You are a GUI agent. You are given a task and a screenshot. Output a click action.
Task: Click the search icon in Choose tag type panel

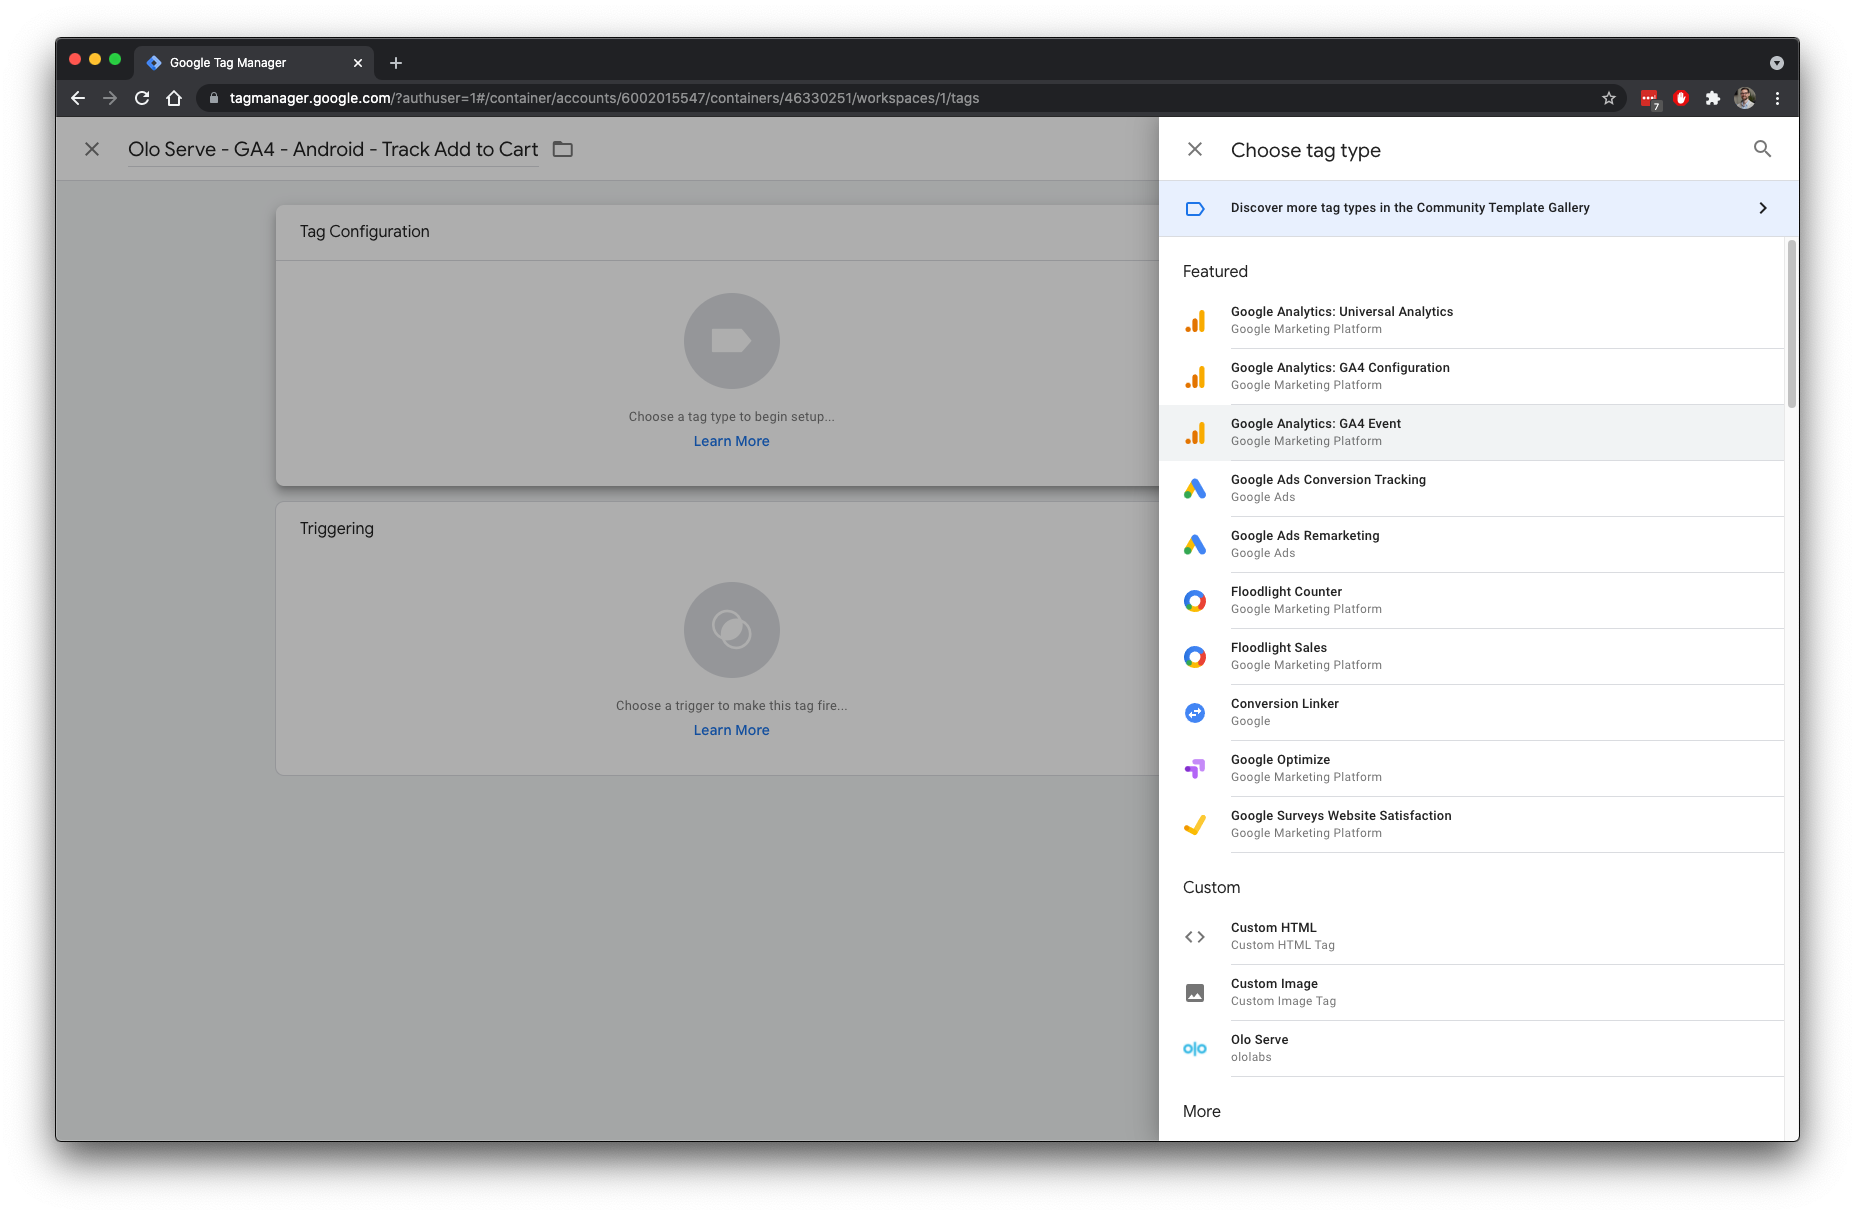1762,149
